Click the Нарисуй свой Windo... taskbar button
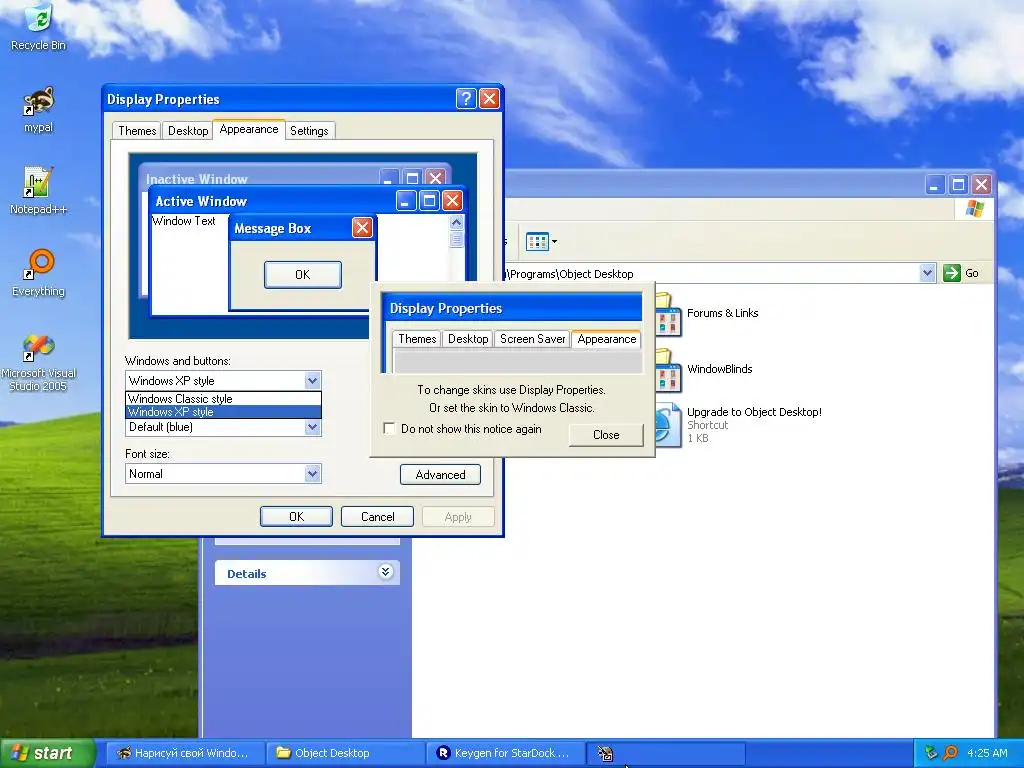The width and height of the screenshot is (1024, 768). coord(185,753)
